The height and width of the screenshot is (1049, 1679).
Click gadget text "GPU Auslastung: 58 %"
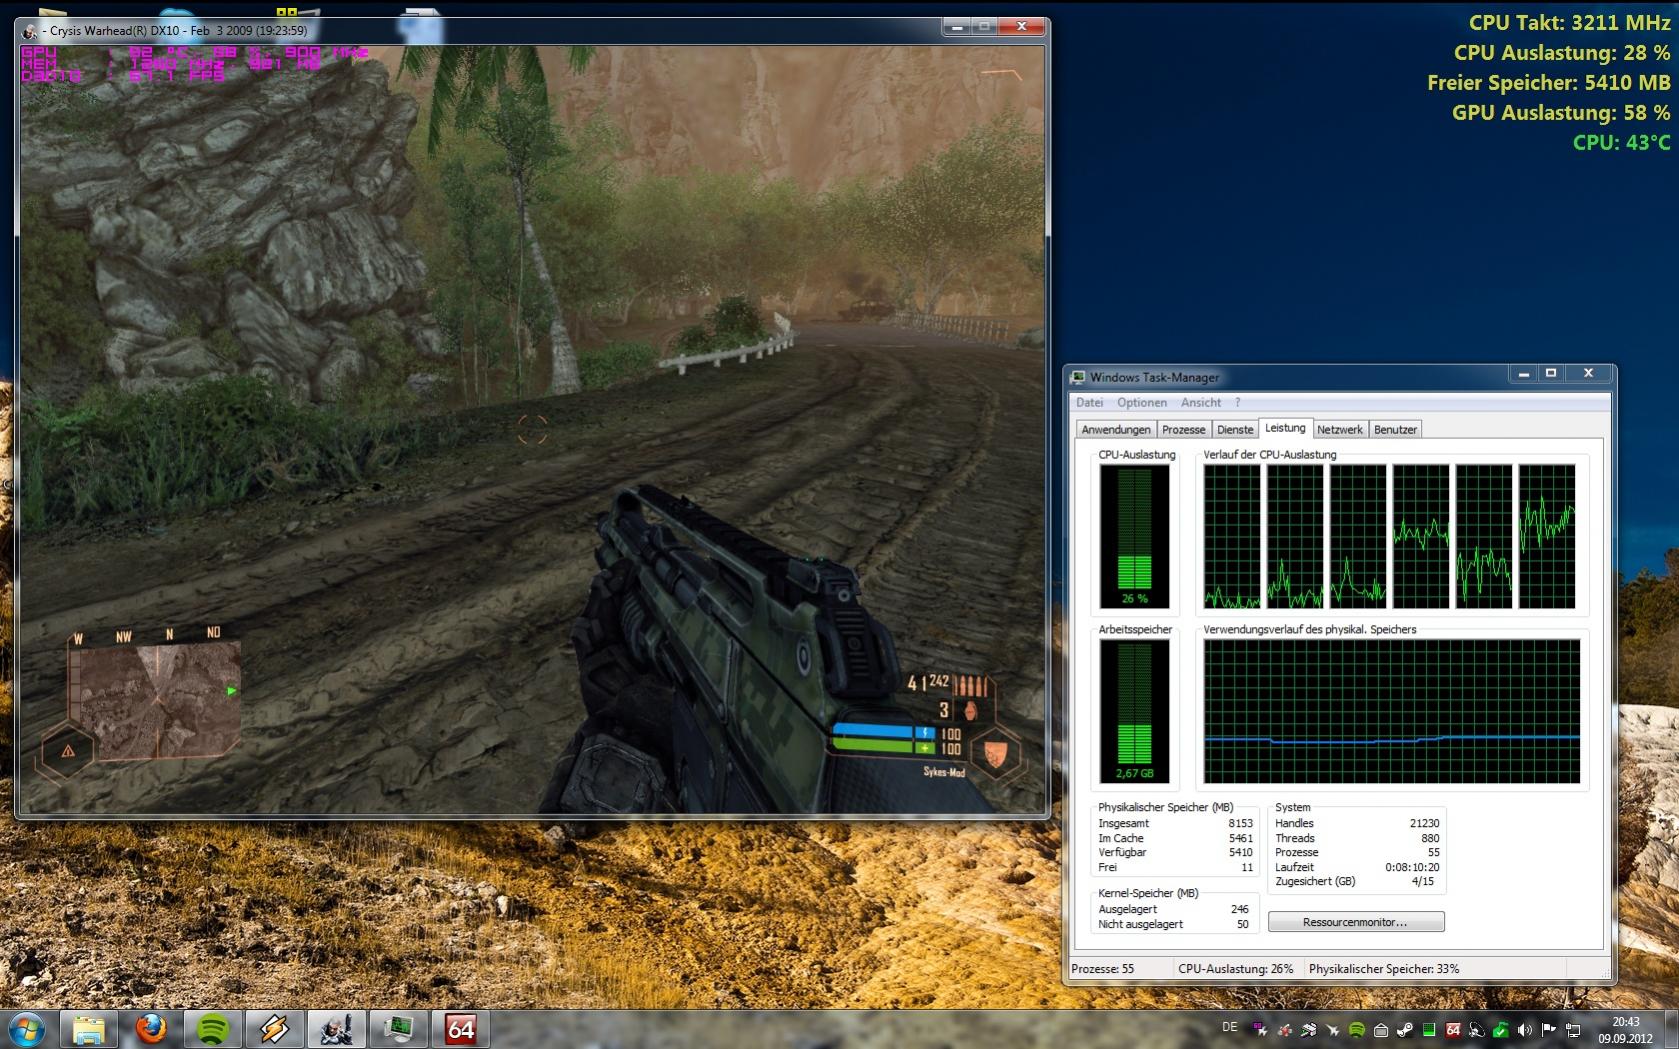1561,112
